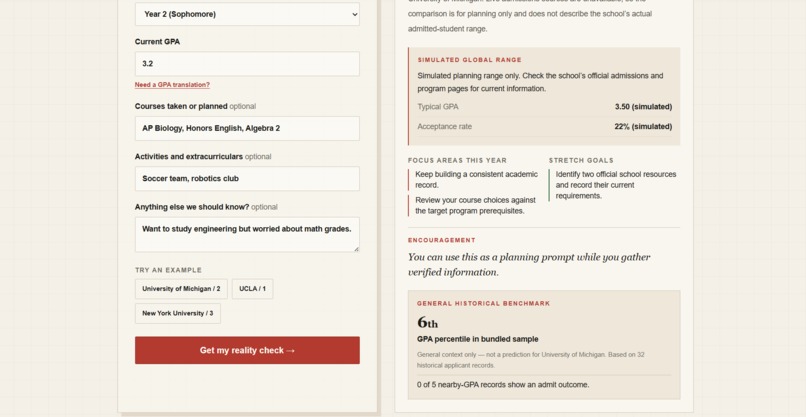The height and width of the screenshot is (417, 806).
Task: Click 'GPA percentile in bundled sample' text
Action: tap(478, 339)
